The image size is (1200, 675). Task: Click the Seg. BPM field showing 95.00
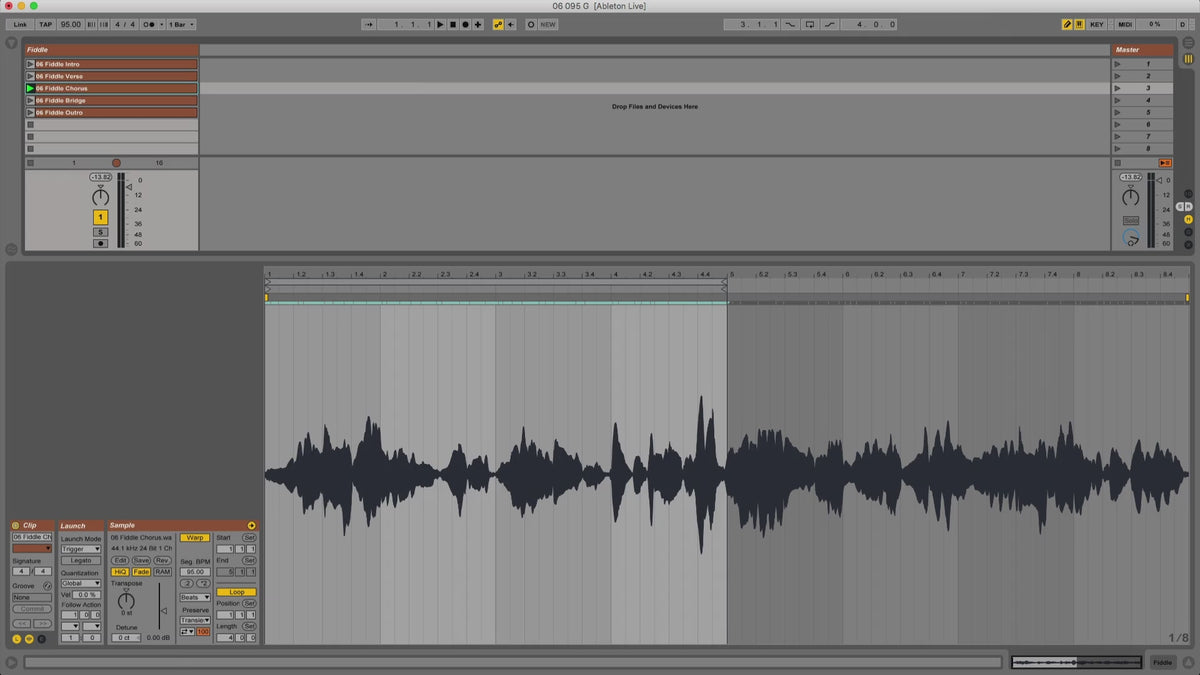click(x=194, y=572)
